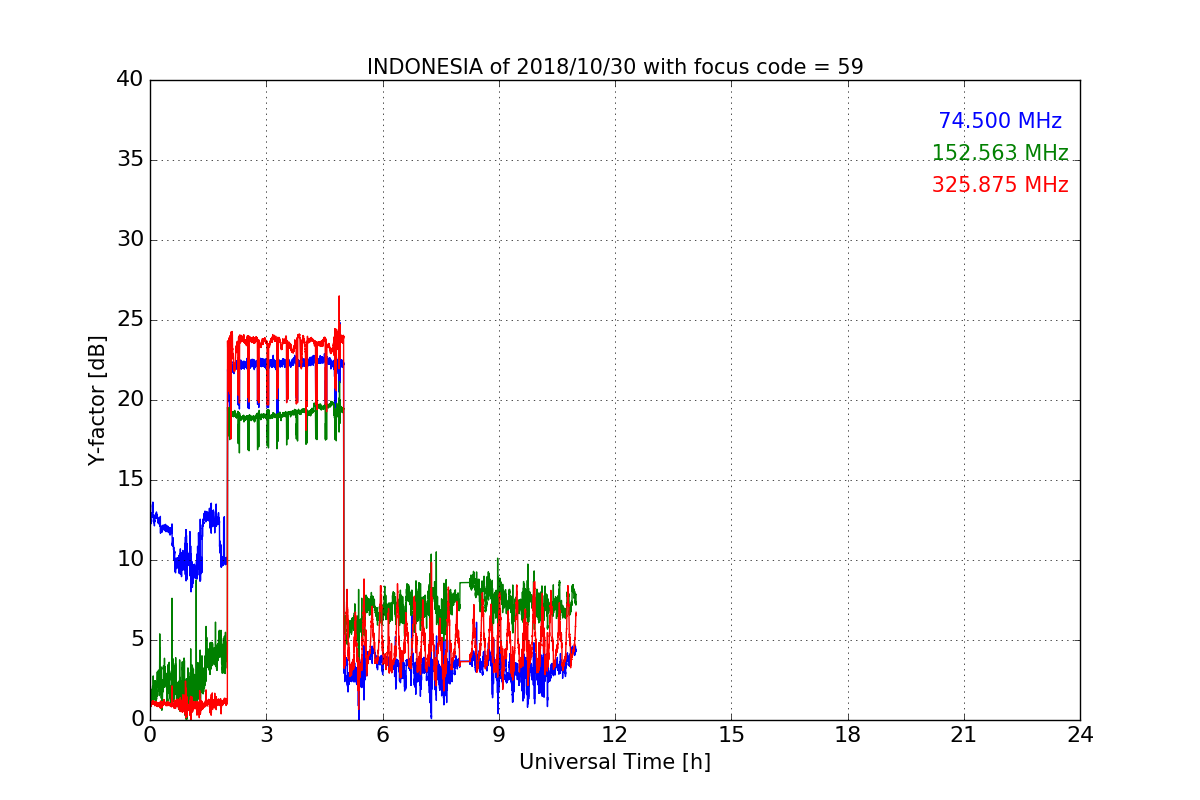
Task: Click the y-axis tick label 5
Action: point(137,640)
